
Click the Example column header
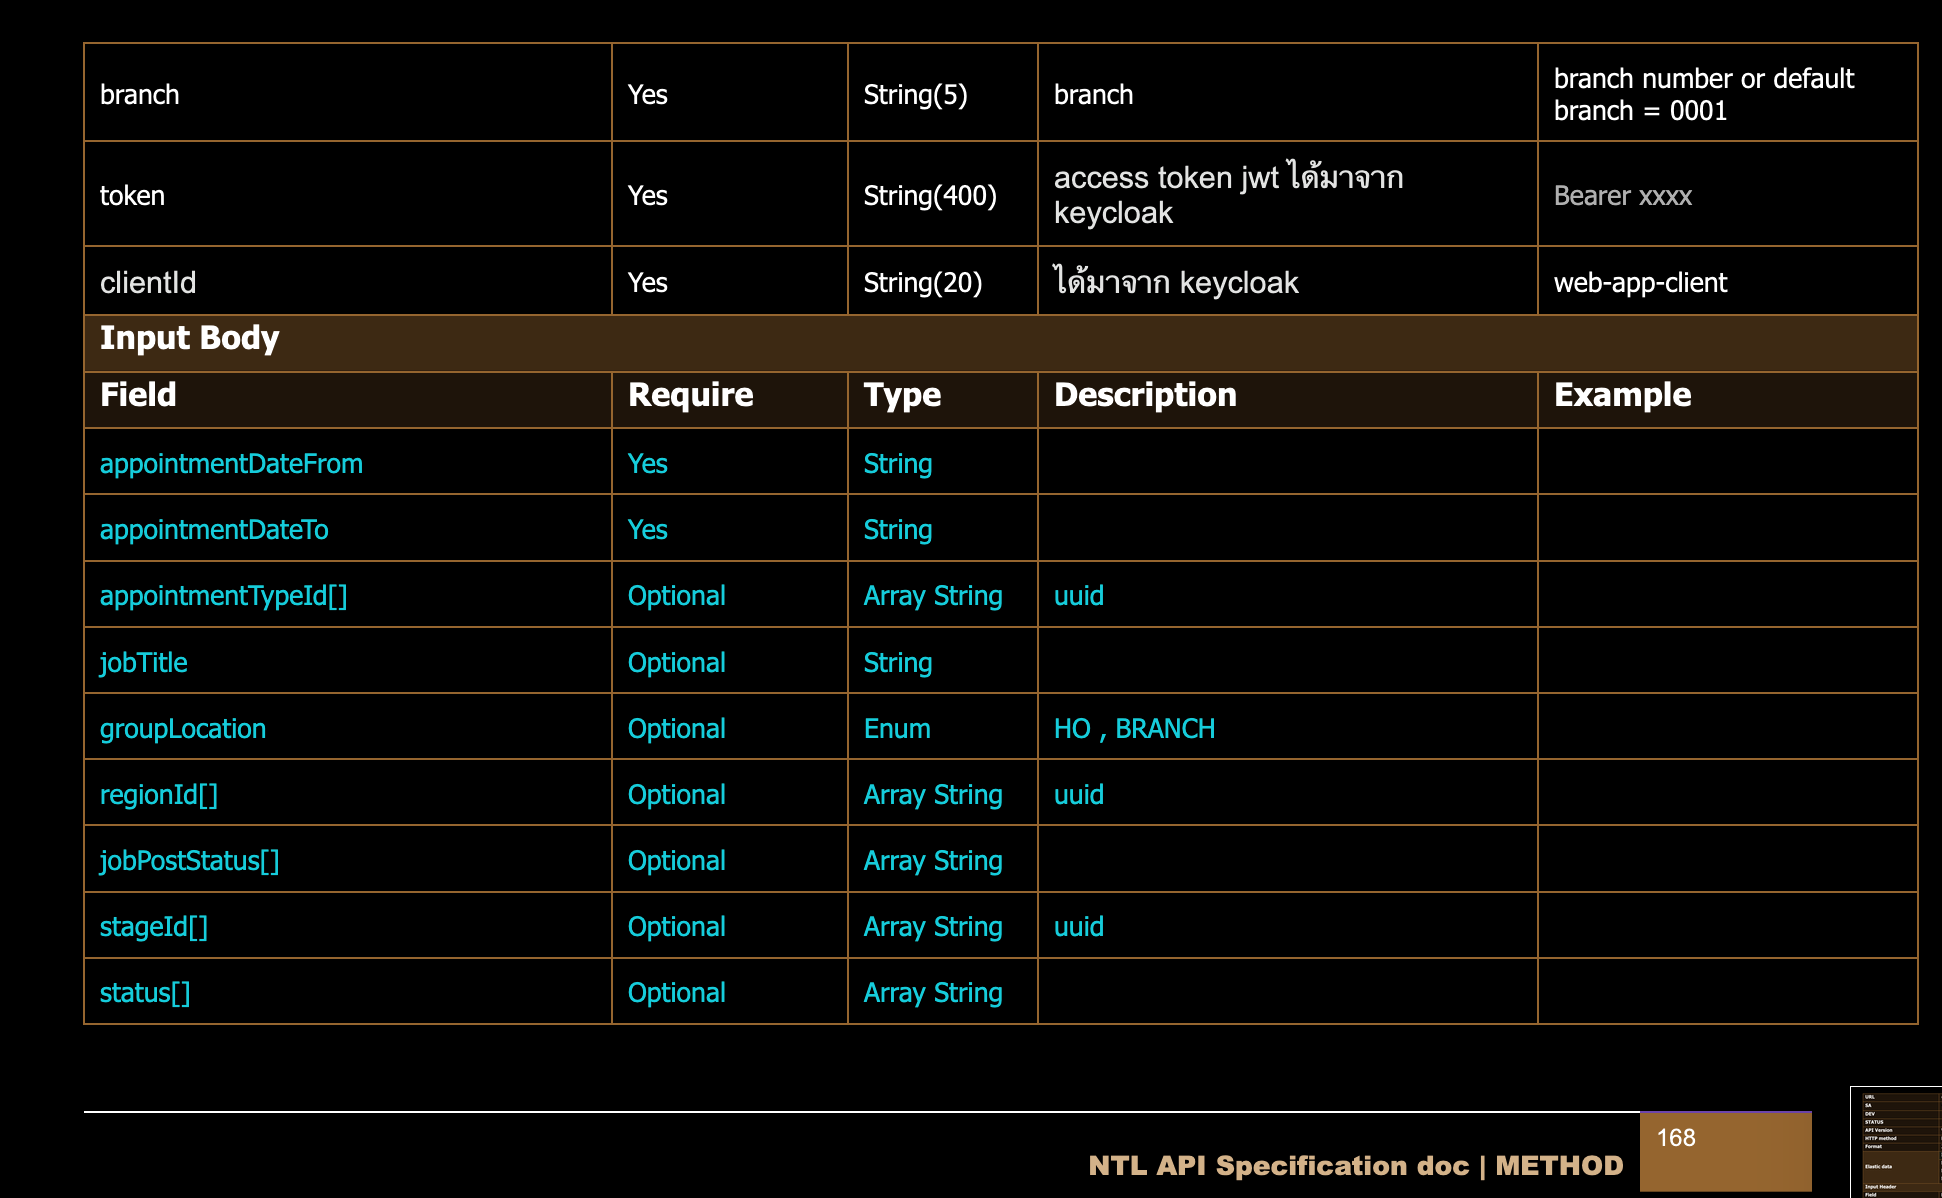tap(1622, 395)
